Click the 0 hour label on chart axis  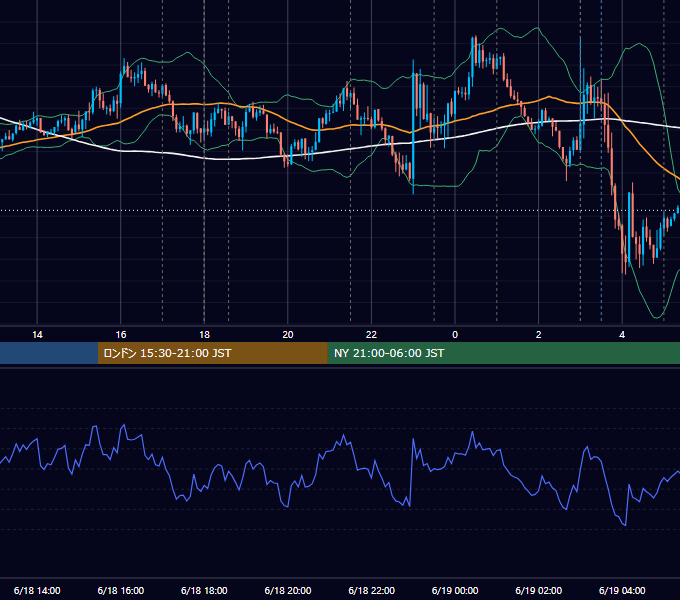[455, 335]
